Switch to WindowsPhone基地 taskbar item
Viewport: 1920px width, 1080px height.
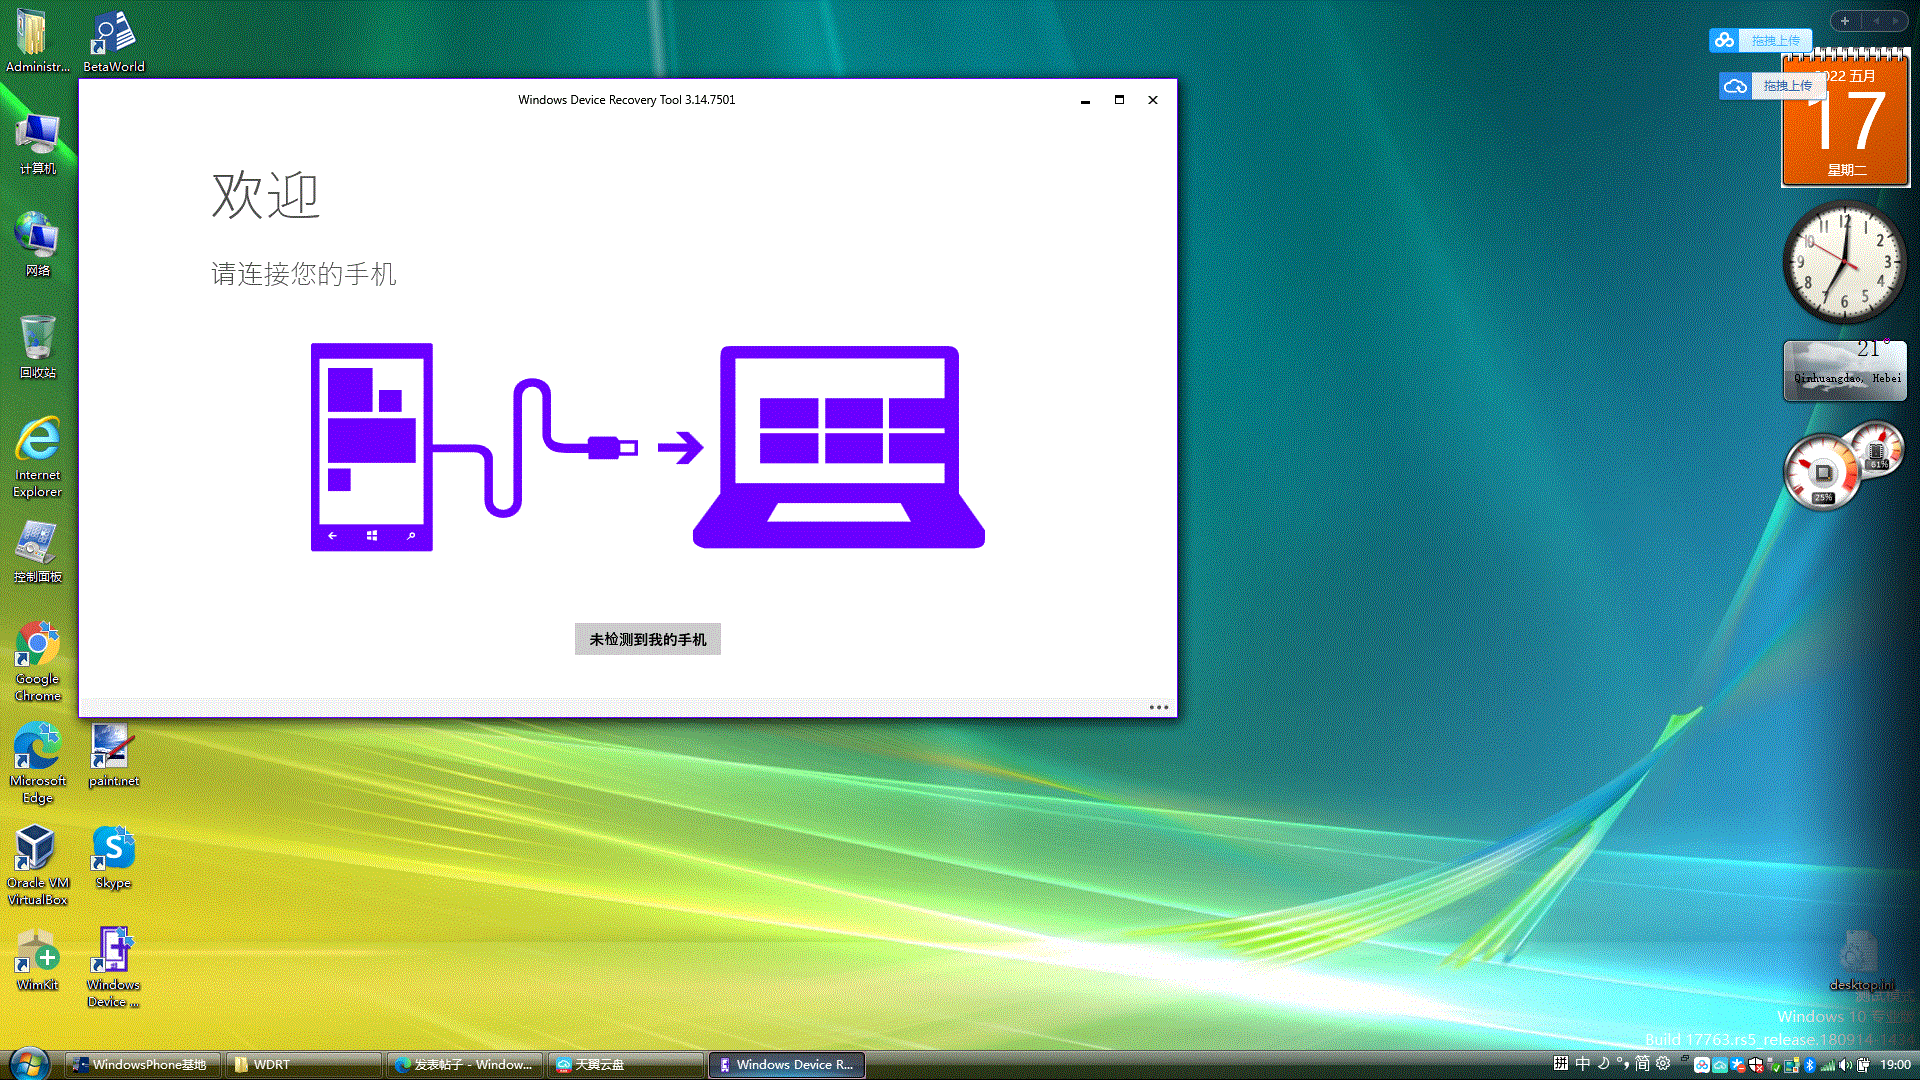(142, 1065)
